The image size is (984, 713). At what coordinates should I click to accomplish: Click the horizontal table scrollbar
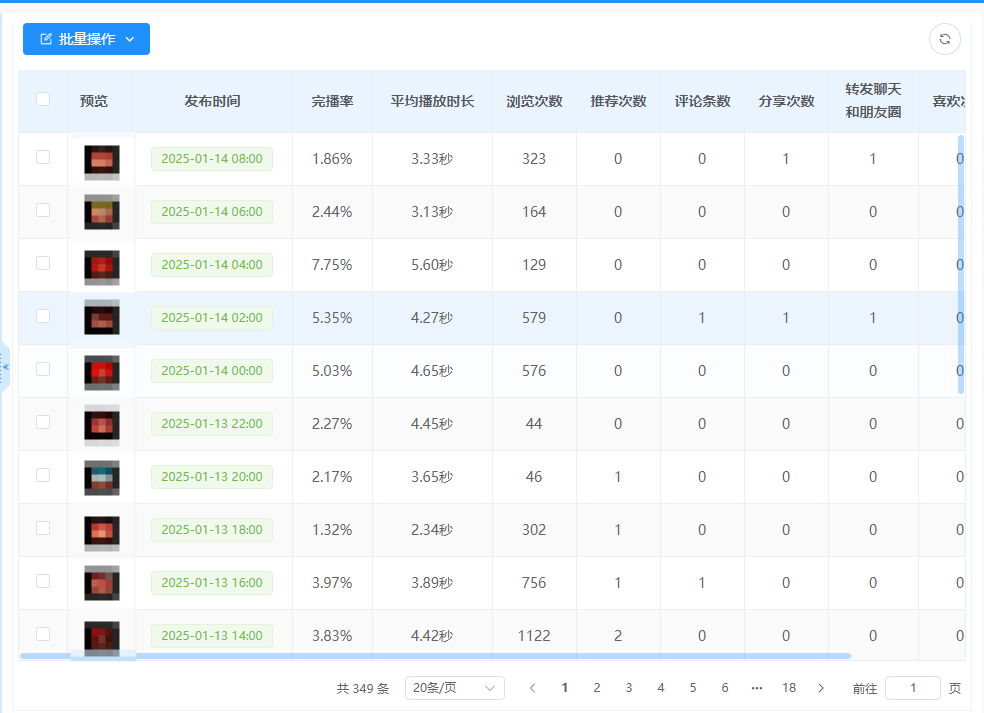(x=435, y=656)
